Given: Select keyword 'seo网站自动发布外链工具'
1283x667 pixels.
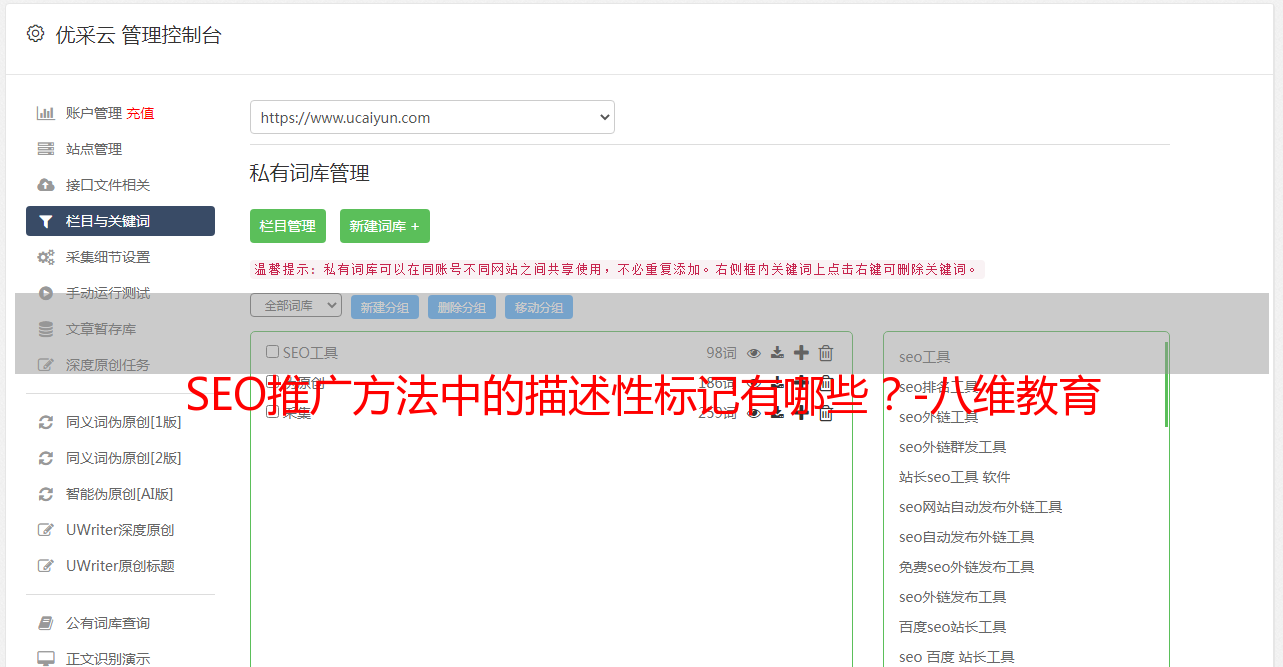Looking at the screenshot, I should (981, 507).
